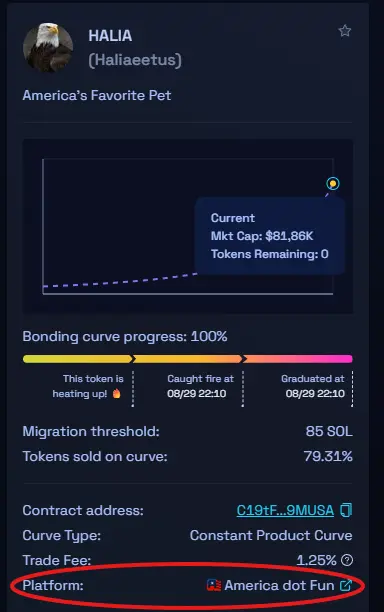The height and width of the screenshot is (612, 384).
Task: Click the Haliaeetus subtitle text
Action: [135, 60]
